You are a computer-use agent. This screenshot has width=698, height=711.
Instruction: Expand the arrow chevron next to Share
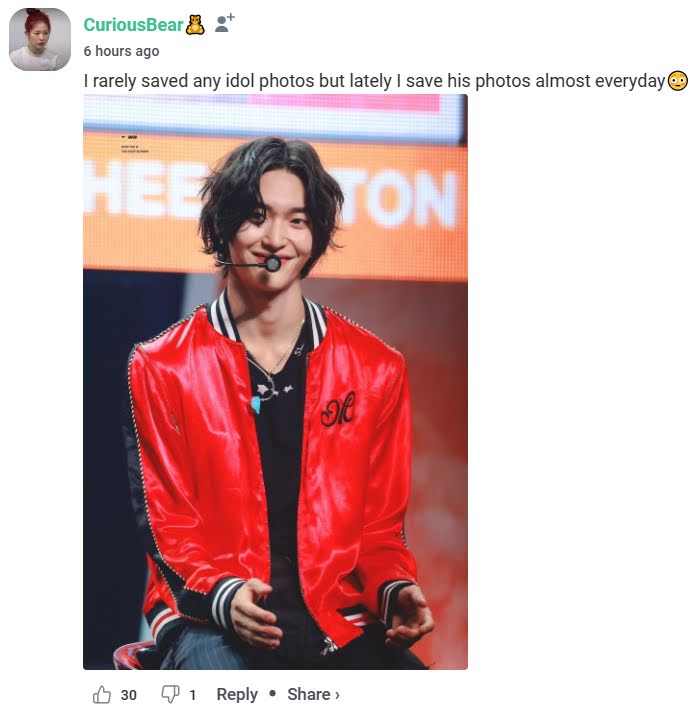tap(337, 695)
